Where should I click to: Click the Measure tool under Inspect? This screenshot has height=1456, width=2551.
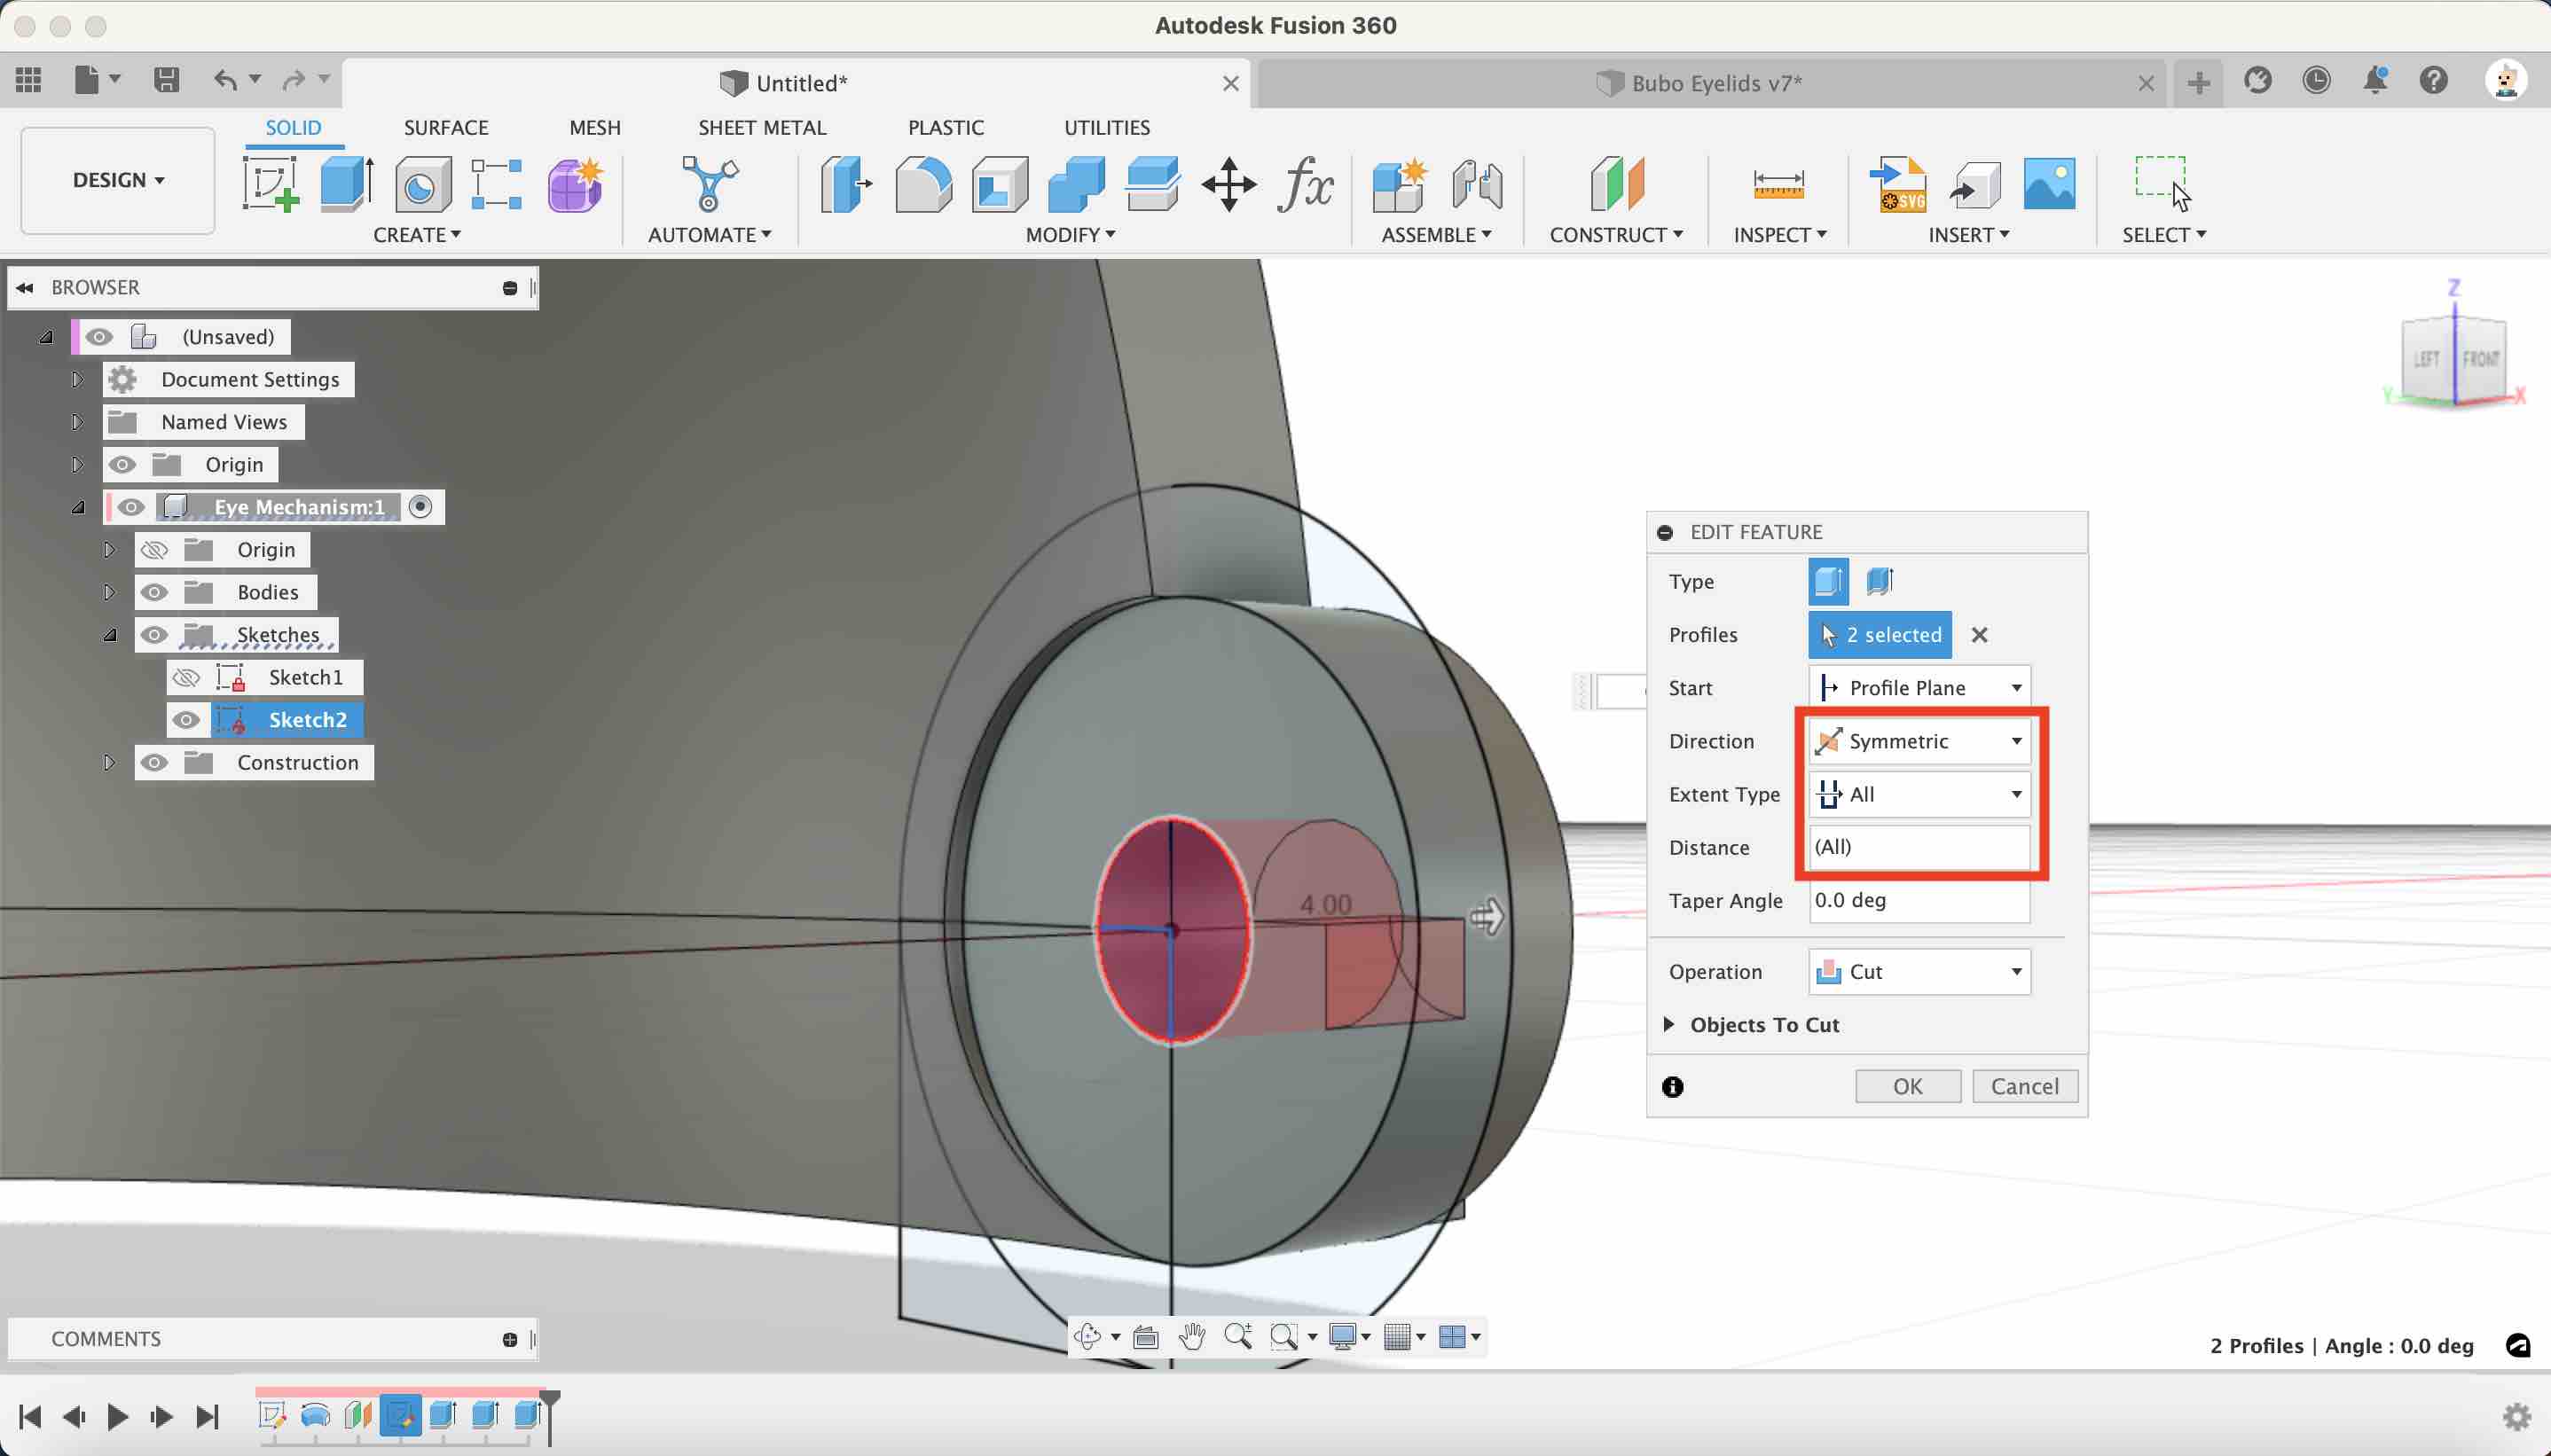[1778, 185]
